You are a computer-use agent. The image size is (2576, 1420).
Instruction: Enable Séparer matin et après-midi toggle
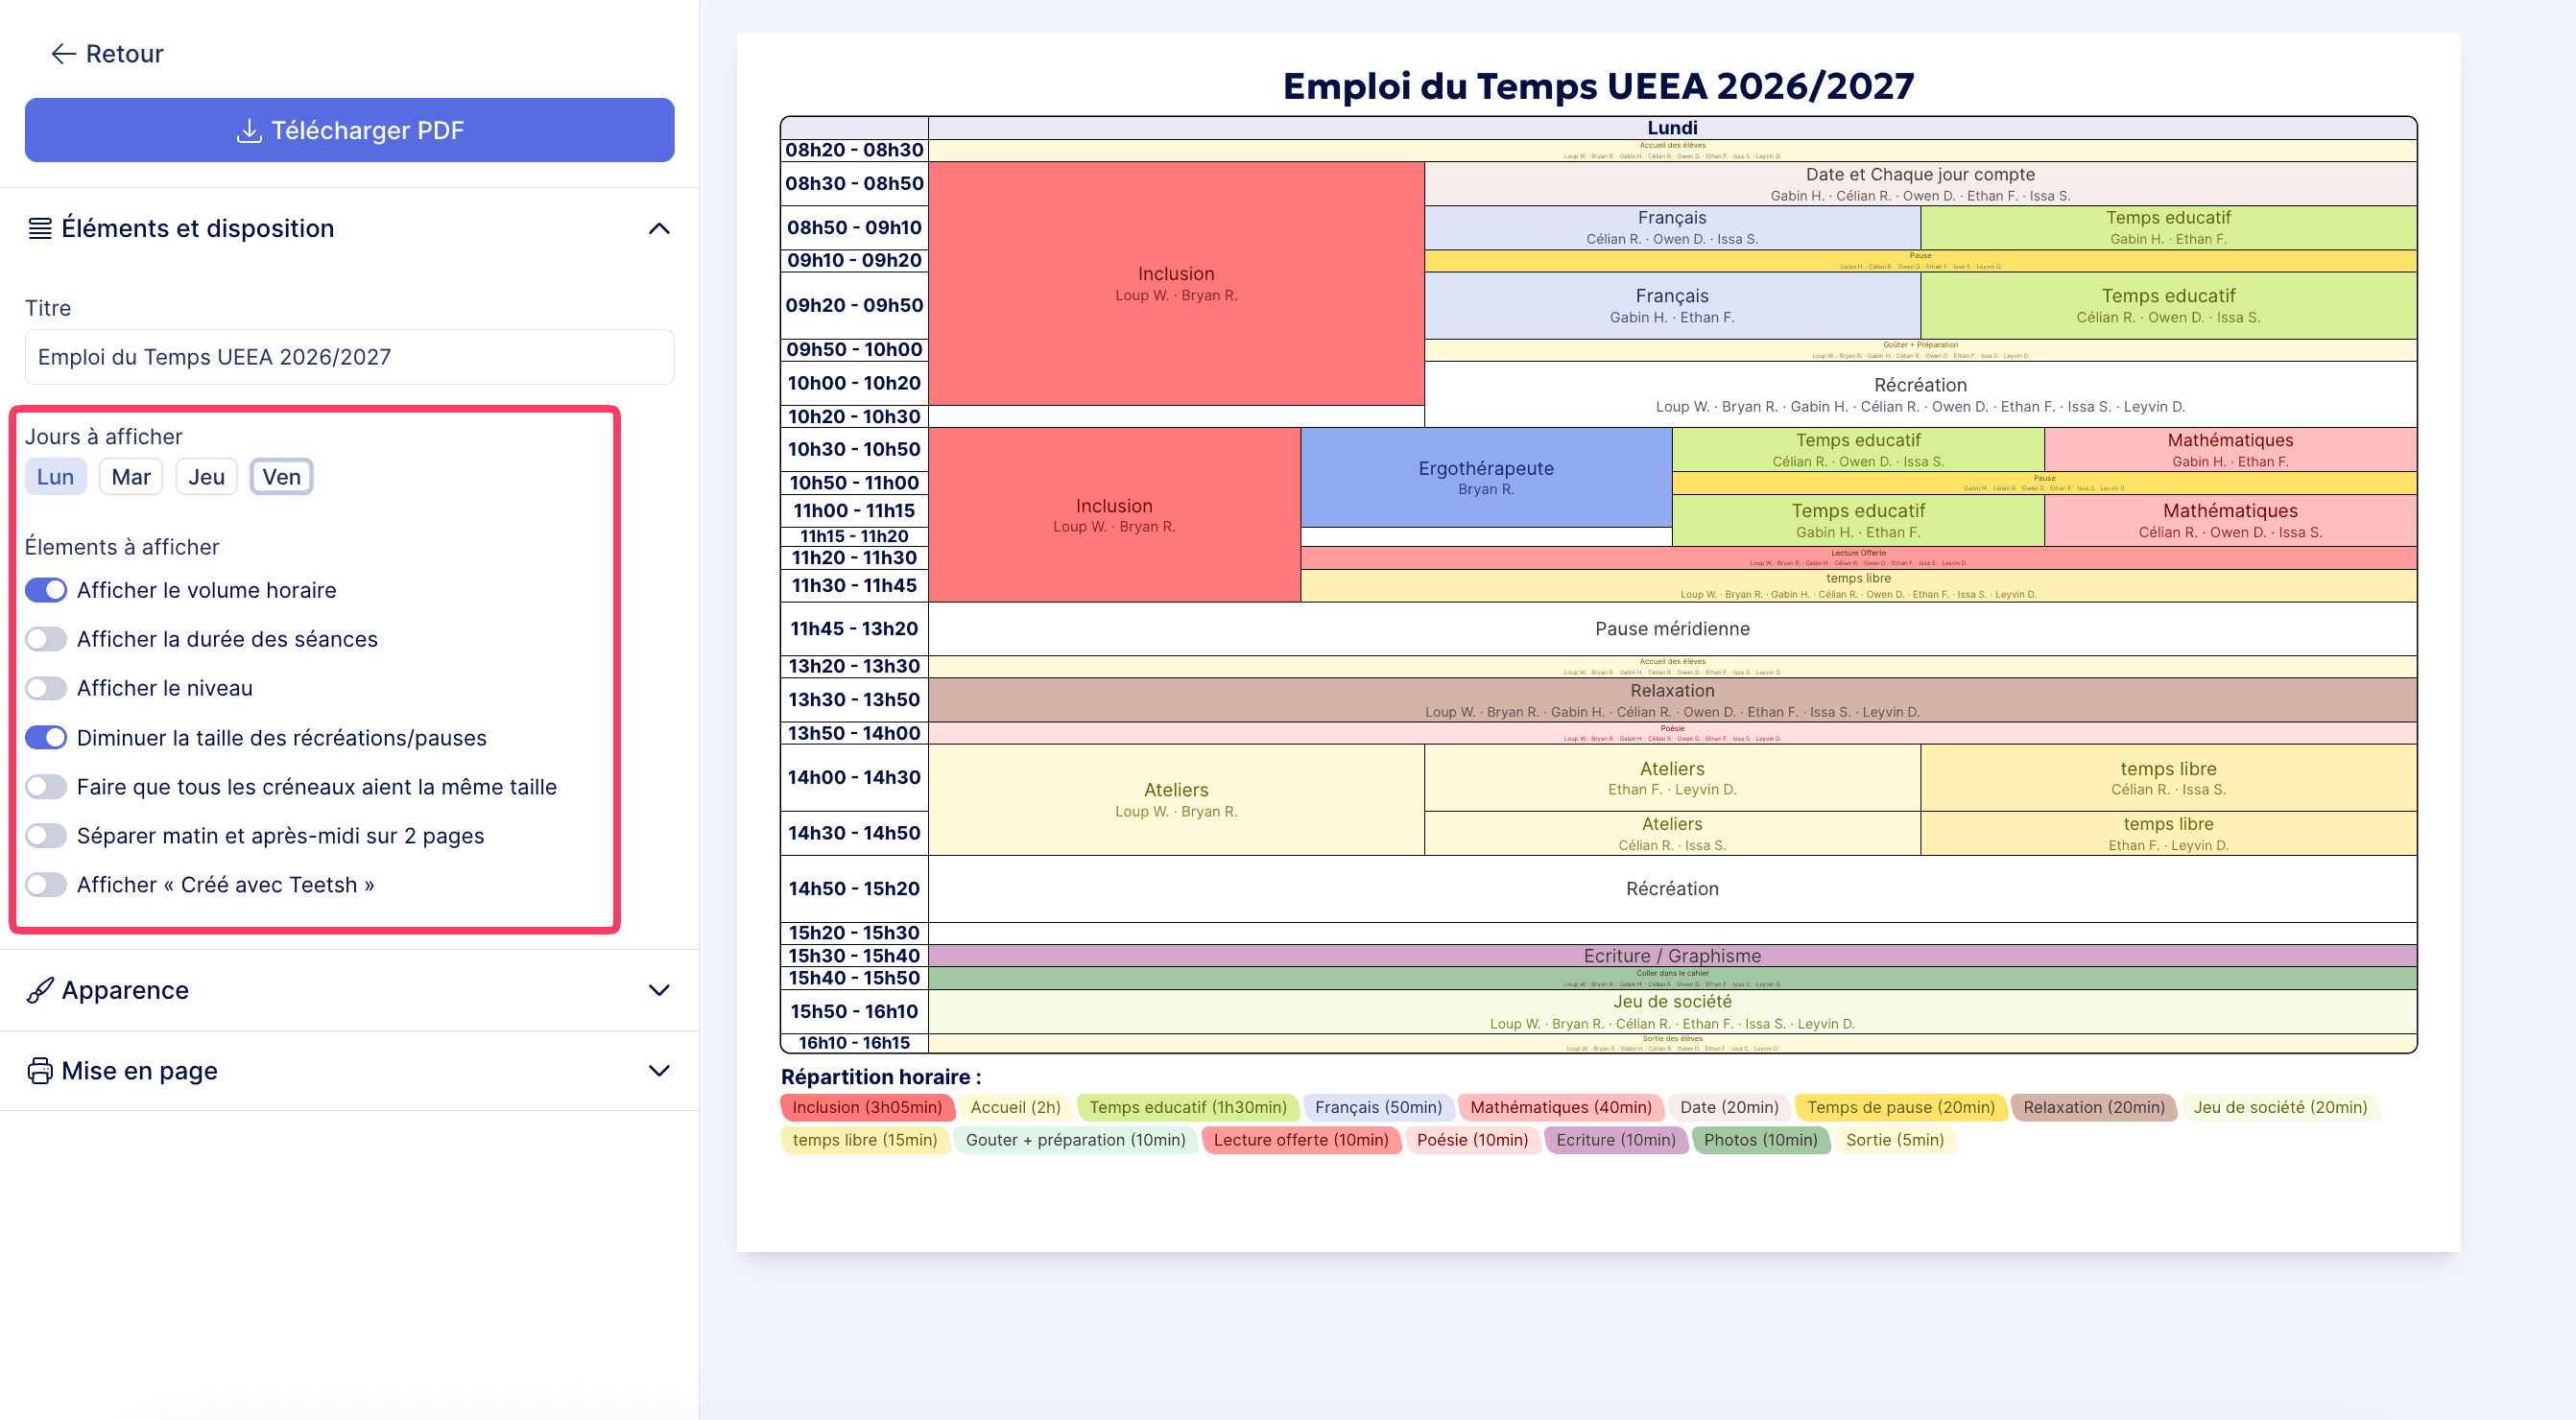[x=46, y=836]
